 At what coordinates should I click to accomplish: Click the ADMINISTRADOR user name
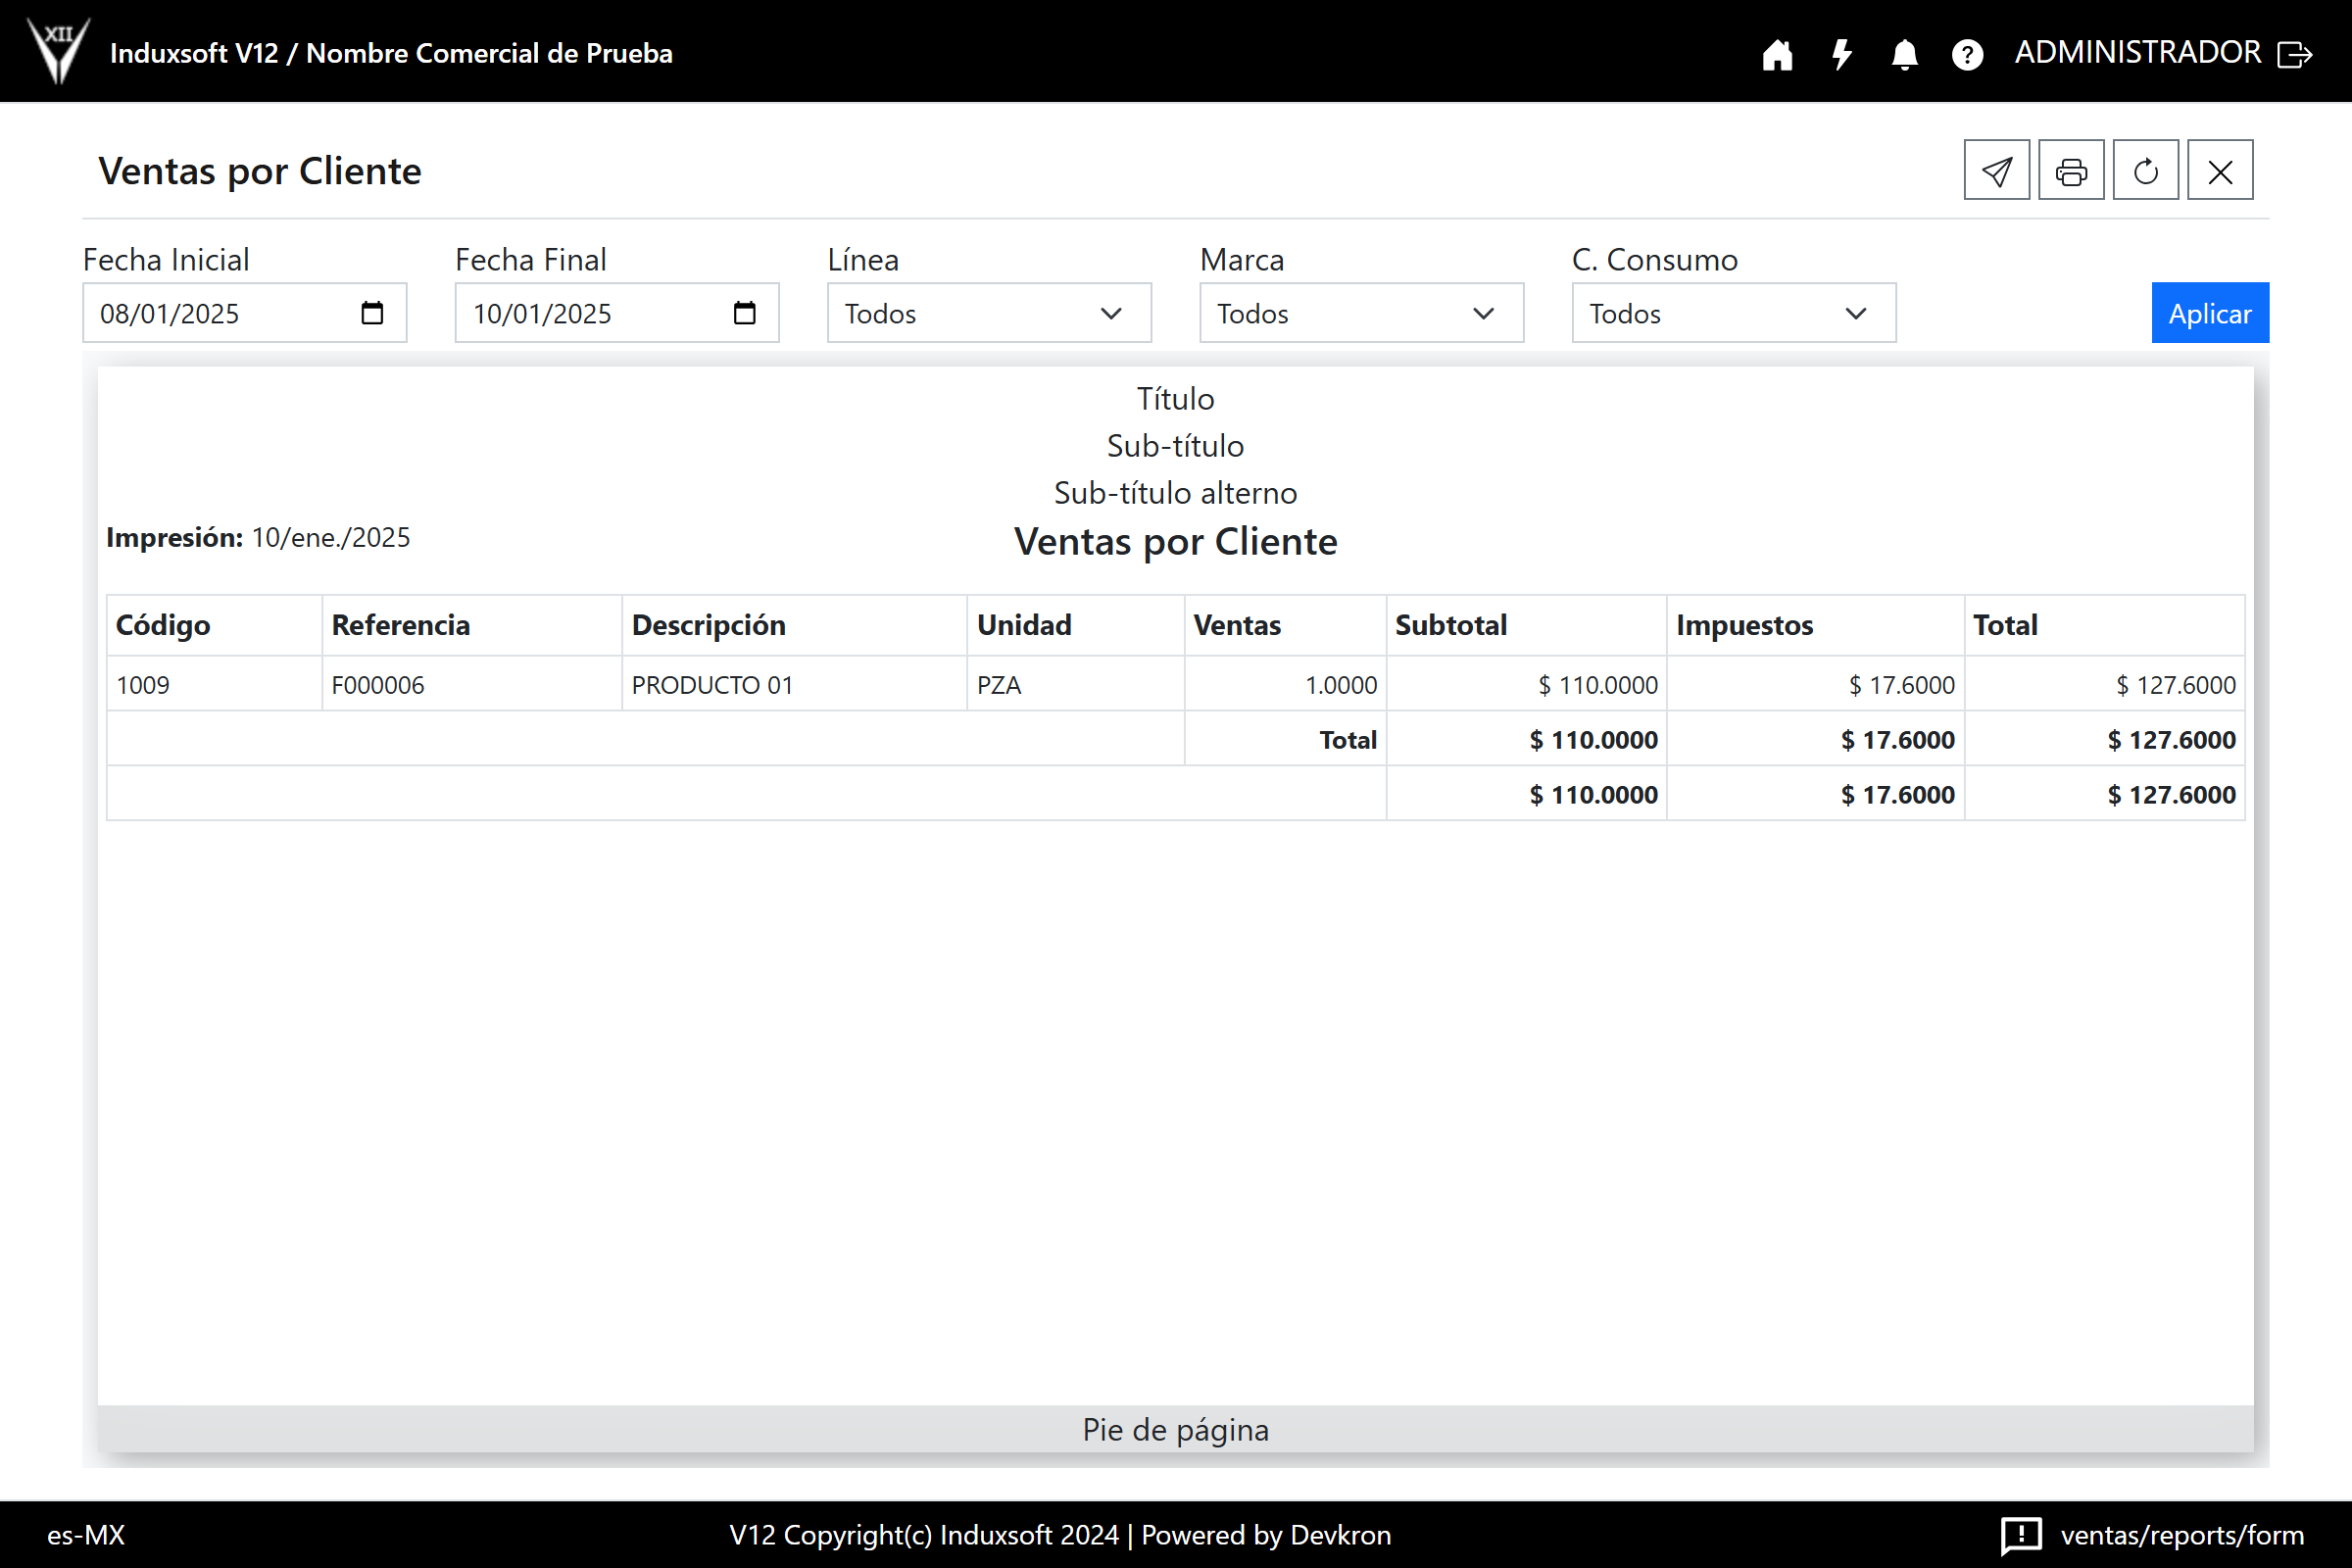click(x=2137, y=52)
